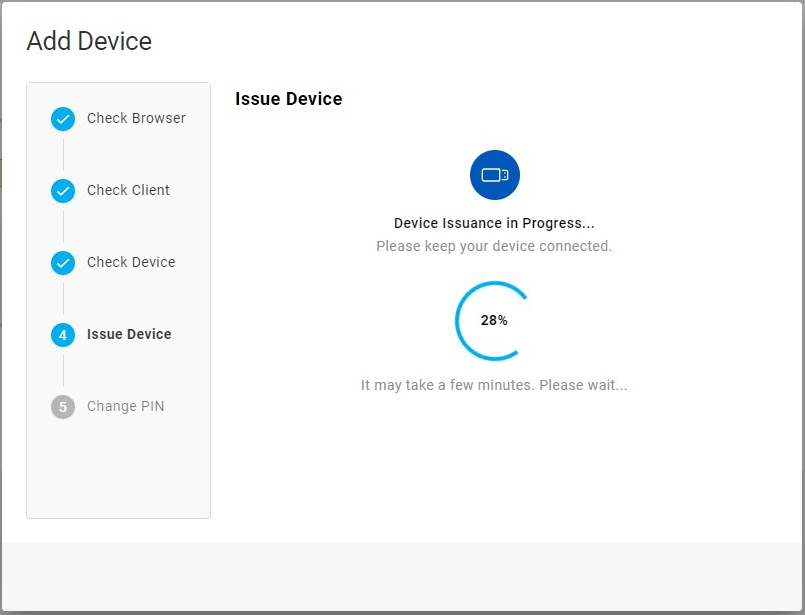This screenshot has height=615, width=805.
Task: Click the Please keep your device connected text
Action: (x=494, y=246)
